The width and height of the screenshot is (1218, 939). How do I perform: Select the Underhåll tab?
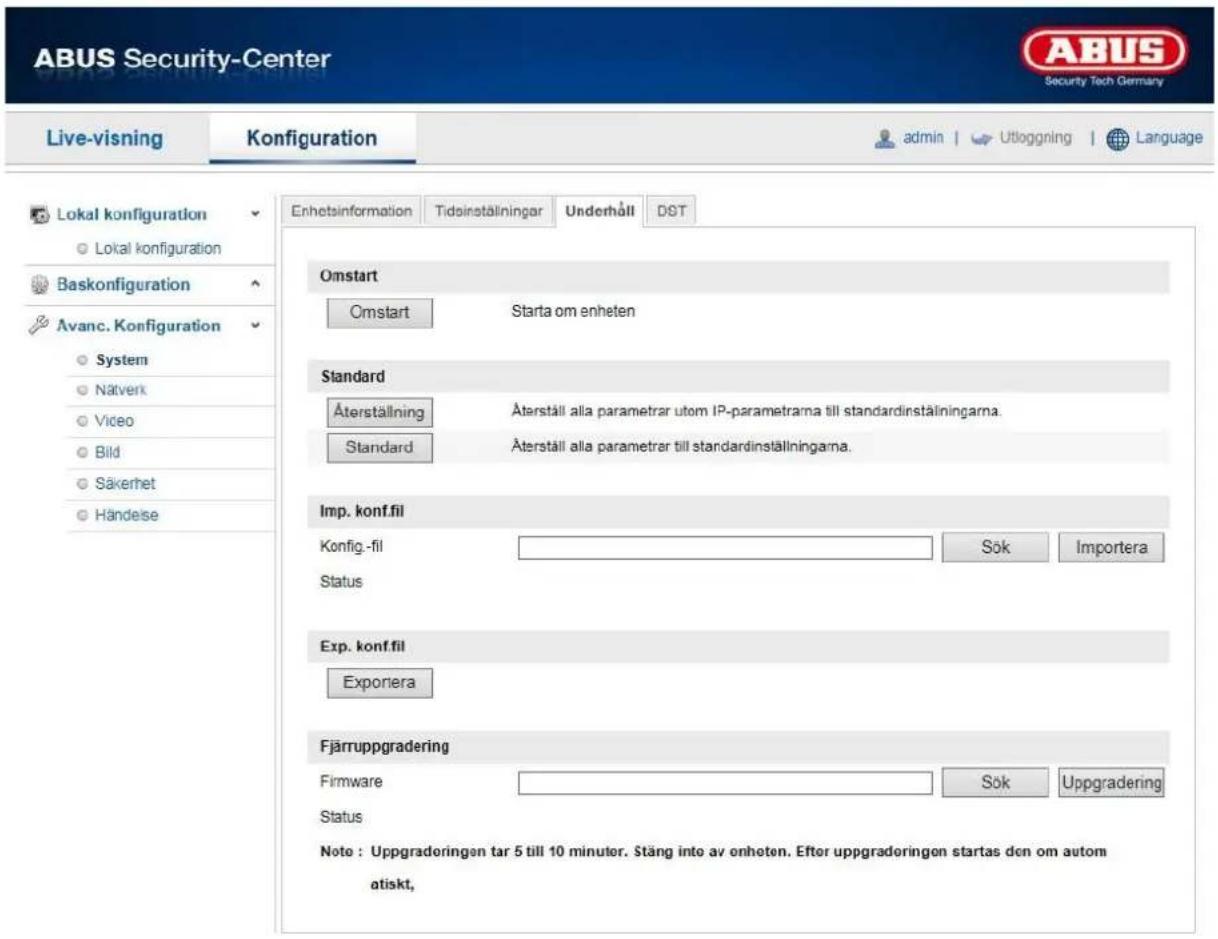(600, 211)
